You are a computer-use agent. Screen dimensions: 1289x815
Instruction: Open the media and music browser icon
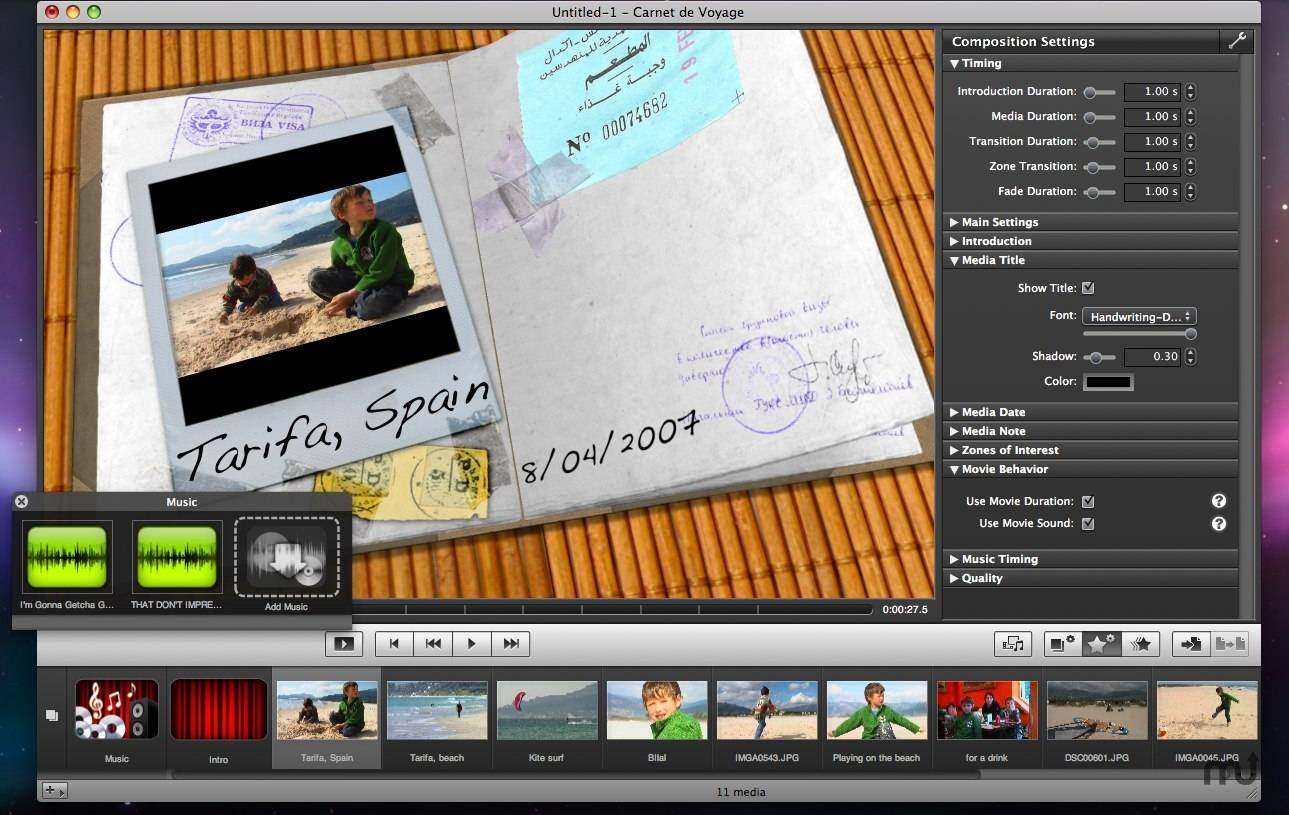coord(1013,644)
